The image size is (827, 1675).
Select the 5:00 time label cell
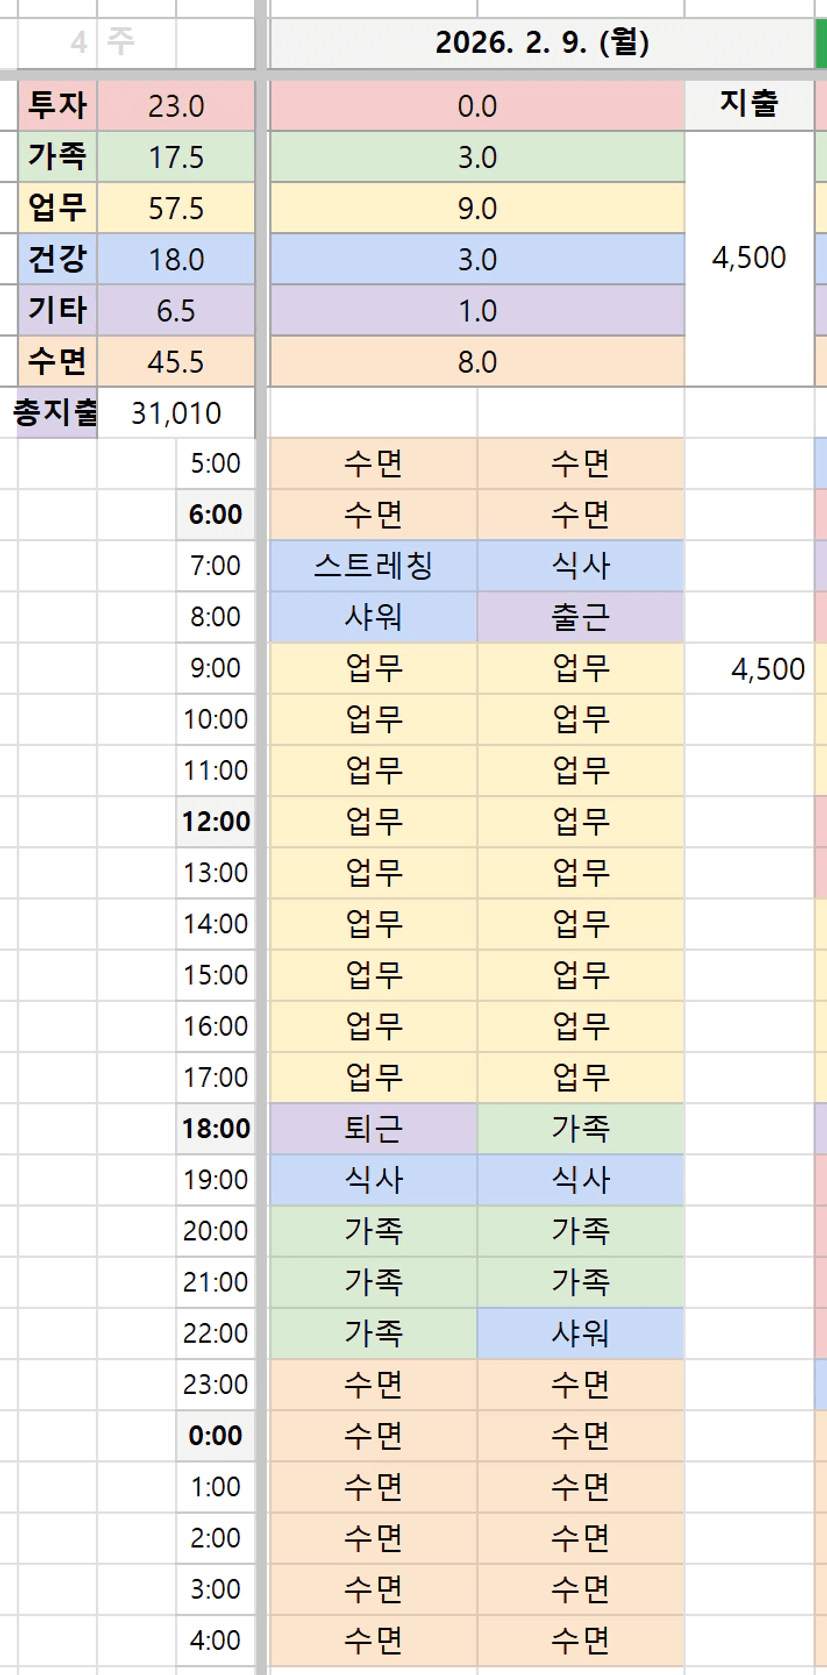tap(216, 464)
